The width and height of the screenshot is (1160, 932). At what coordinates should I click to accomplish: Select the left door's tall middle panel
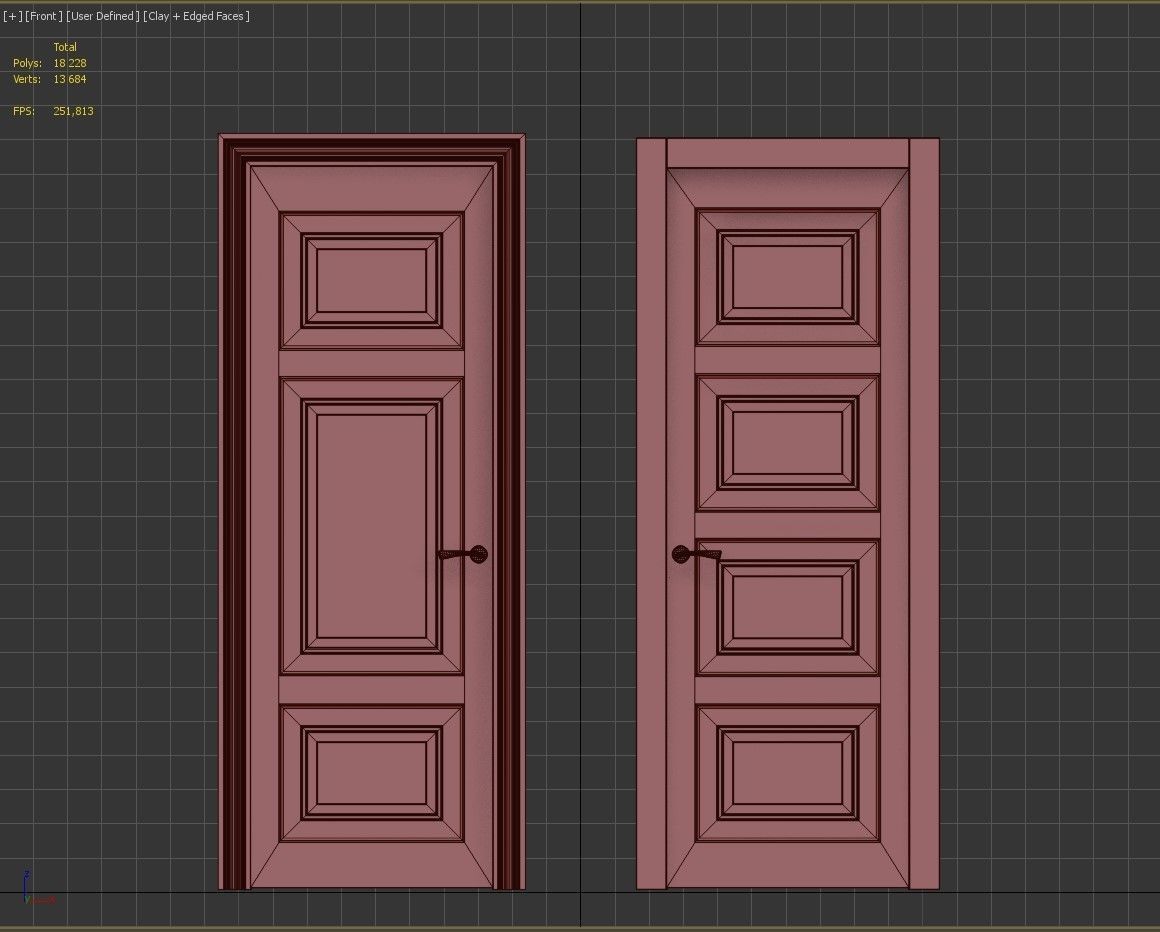[371, 526]
